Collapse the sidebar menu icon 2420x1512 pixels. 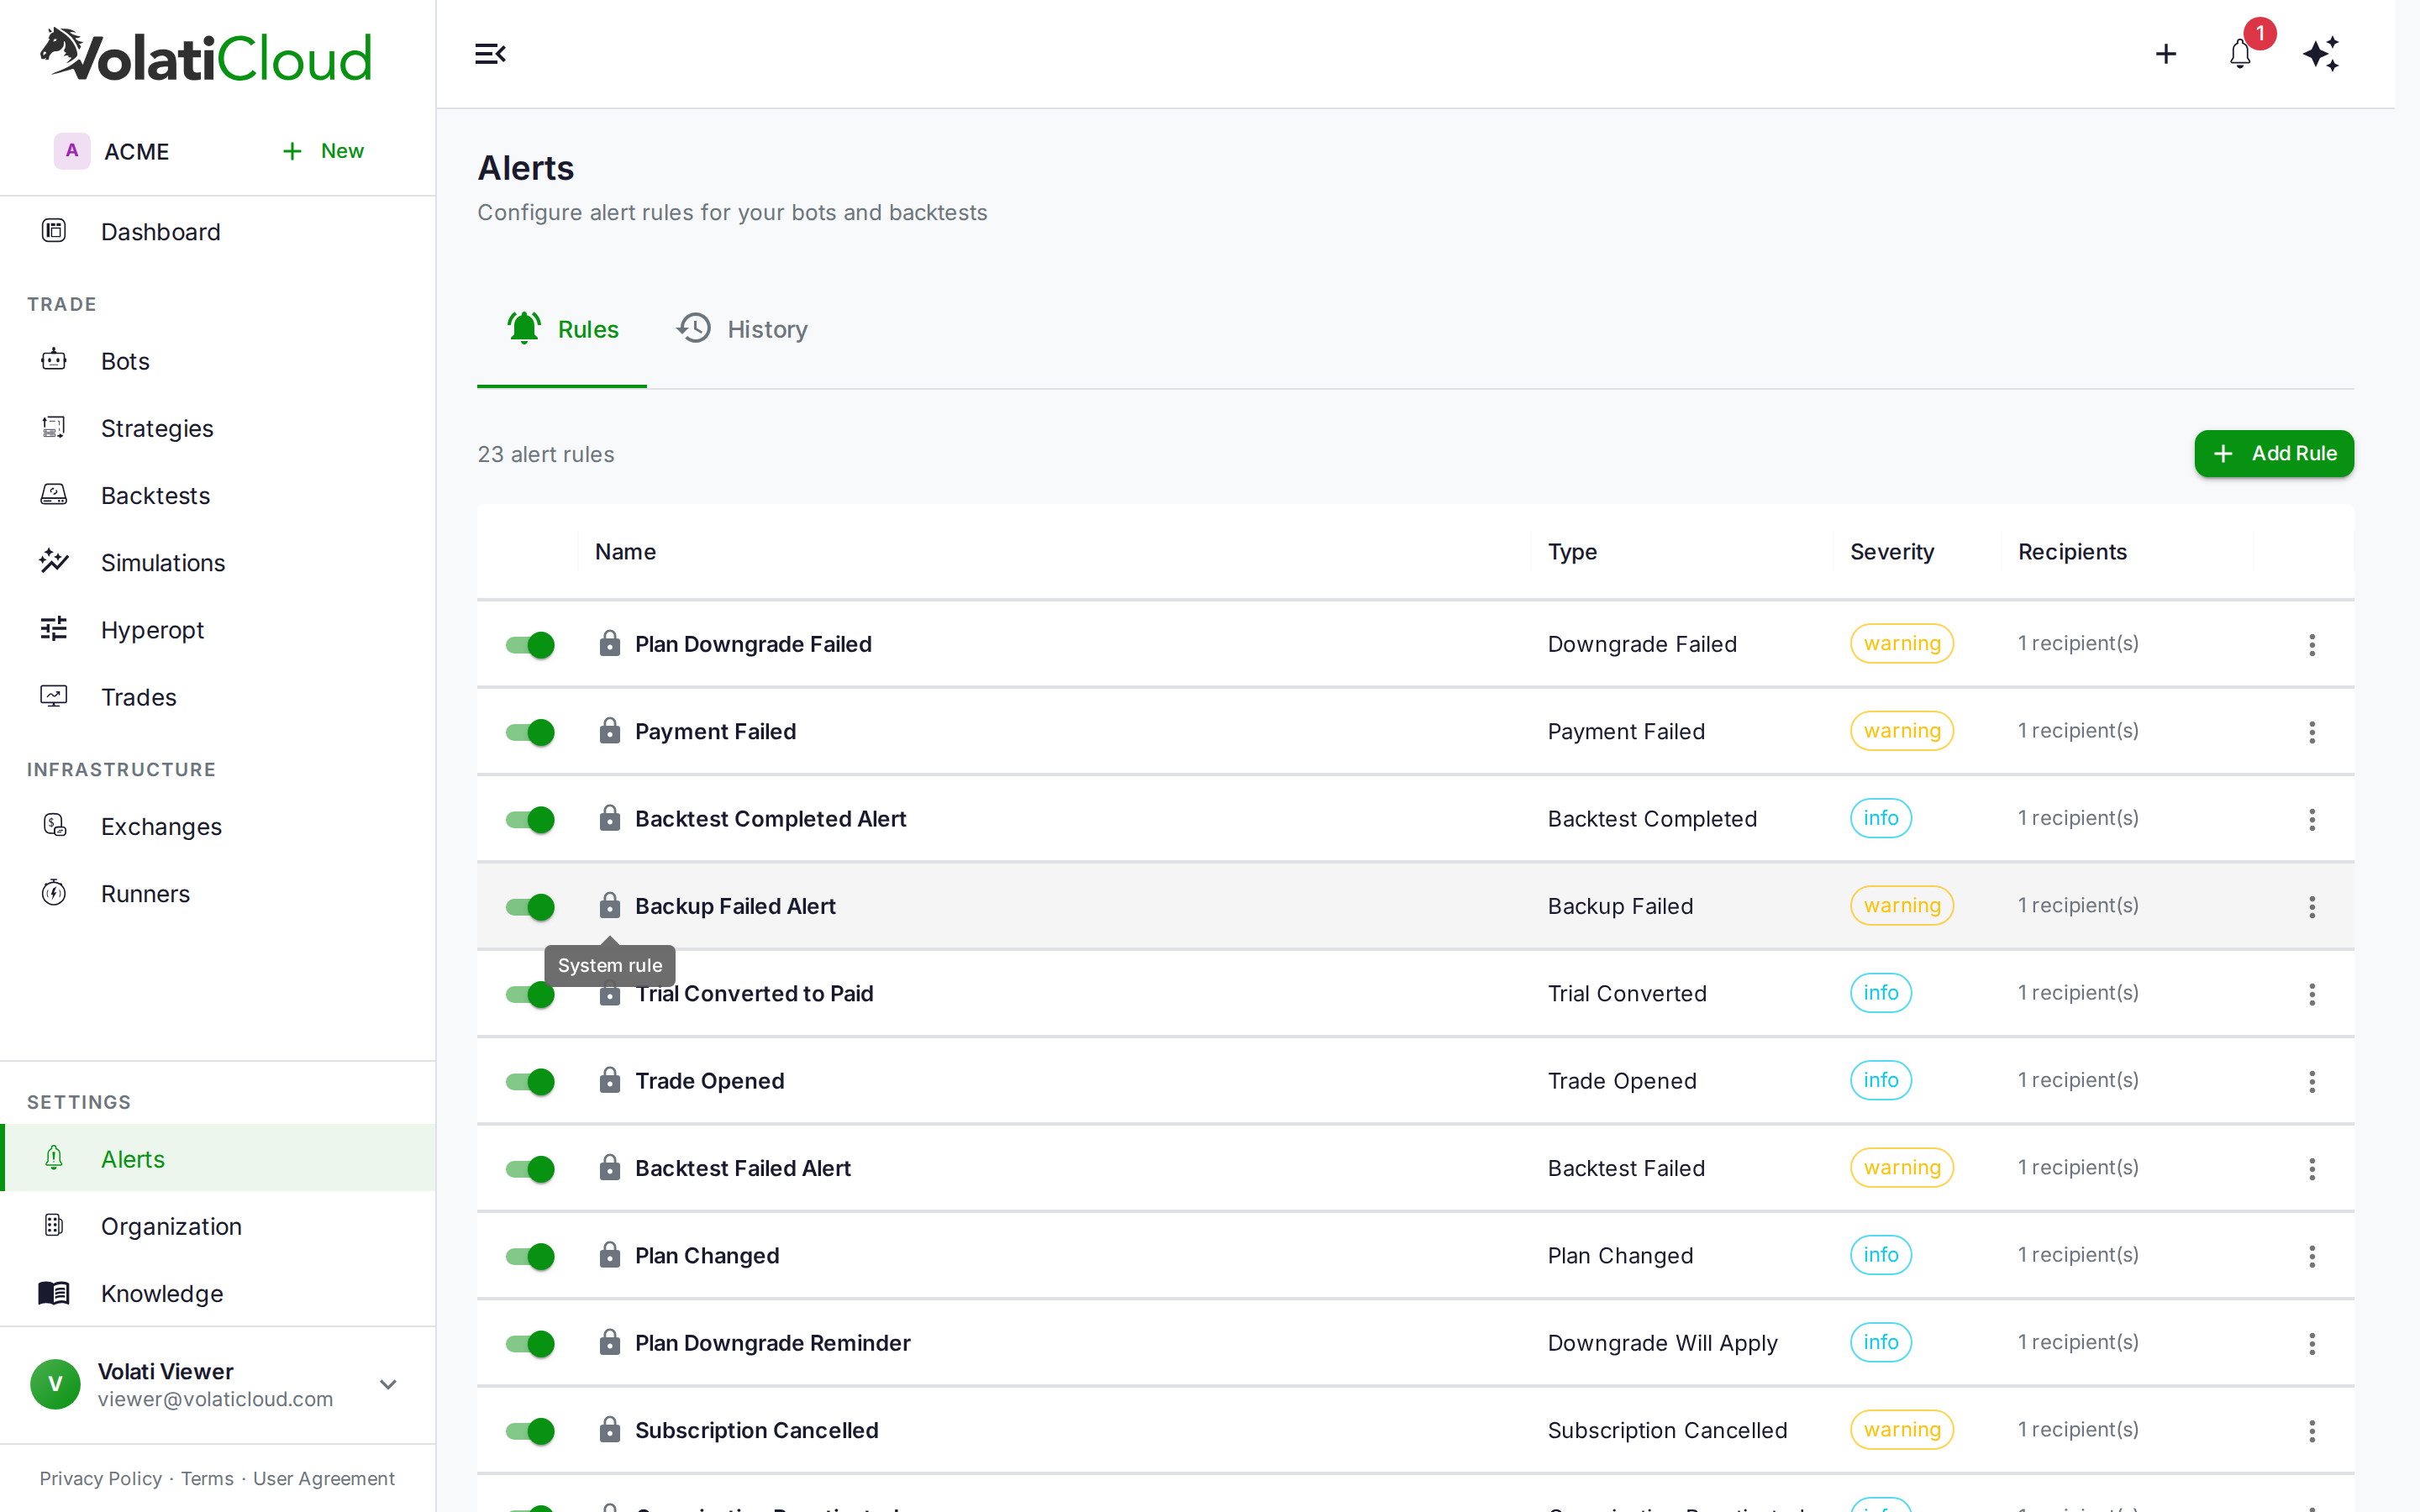point(490,53)
